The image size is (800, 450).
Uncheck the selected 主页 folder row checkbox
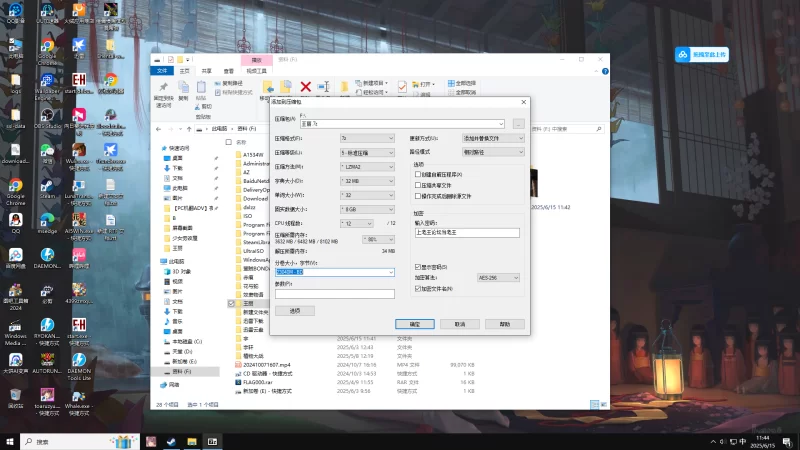pyautogui.click(x=231, y=304)
